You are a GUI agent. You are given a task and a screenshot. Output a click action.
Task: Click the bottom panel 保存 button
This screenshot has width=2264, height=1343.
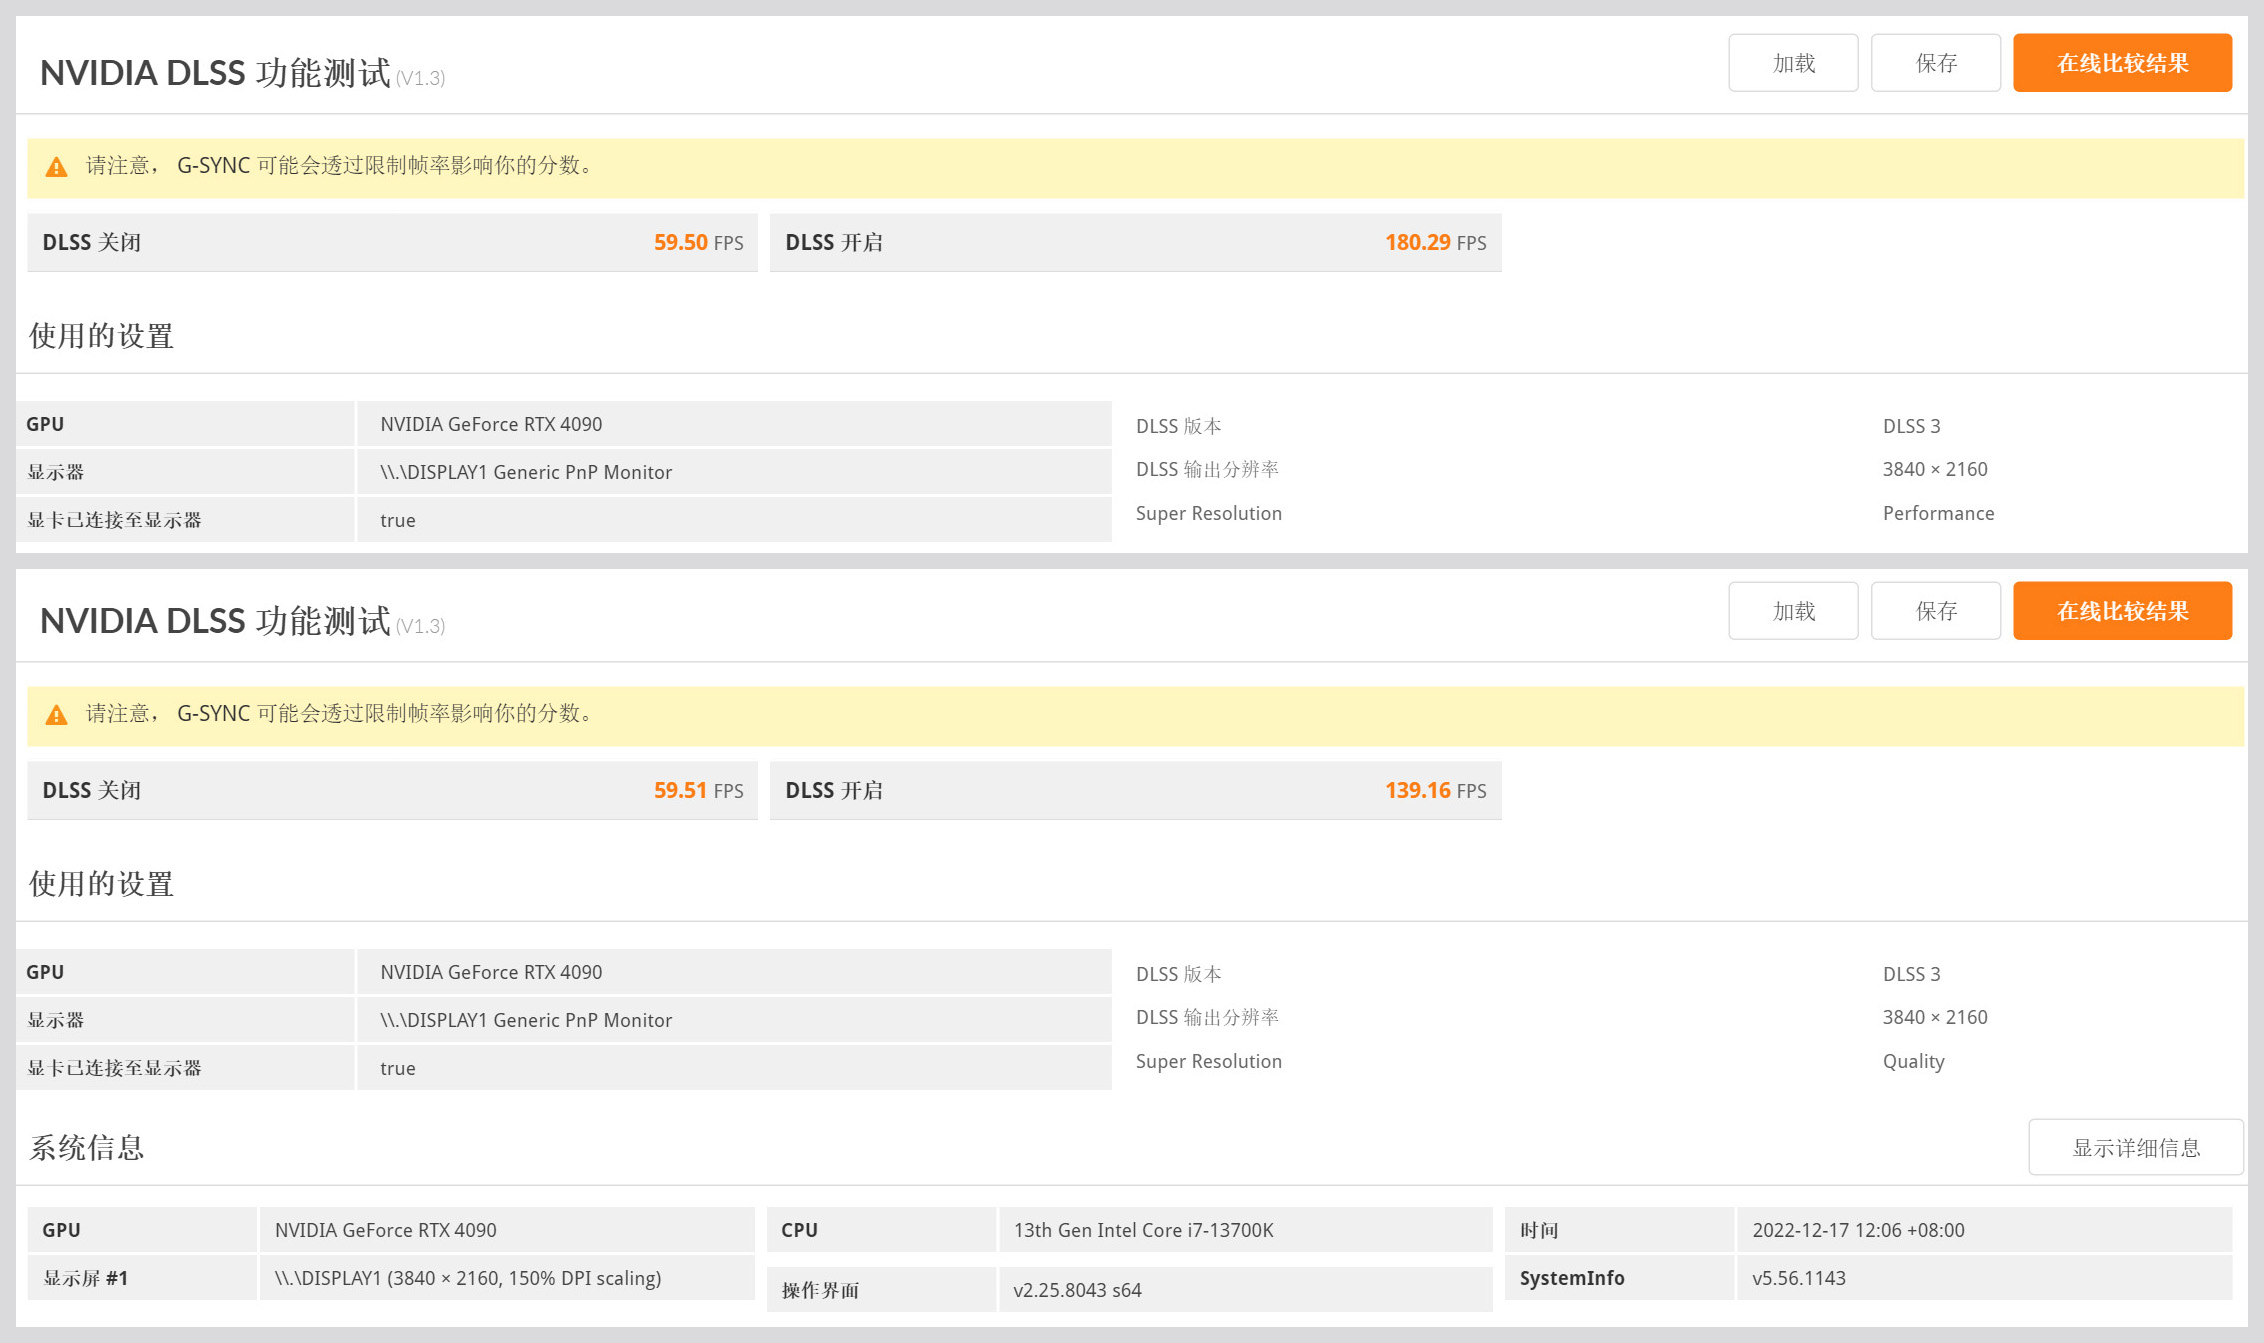point(1936,611)
